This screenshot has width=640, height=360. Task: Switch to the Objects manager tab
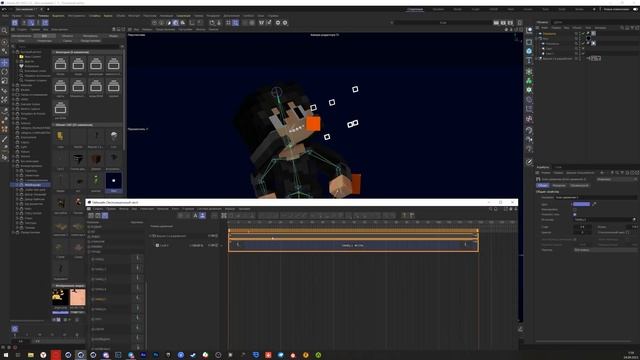(x=542, y=22)
